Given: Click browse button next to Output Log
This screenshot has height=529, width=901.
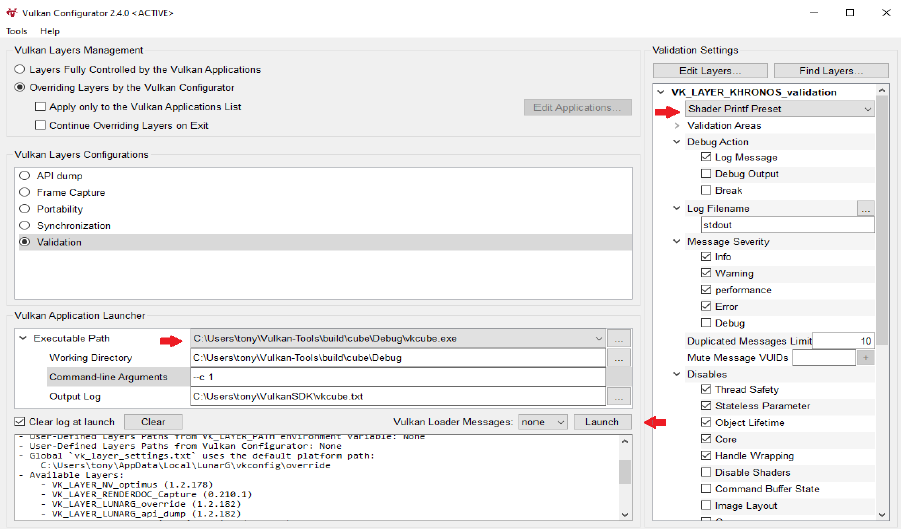Looking at the screenshot, I should tap(621, 396).
